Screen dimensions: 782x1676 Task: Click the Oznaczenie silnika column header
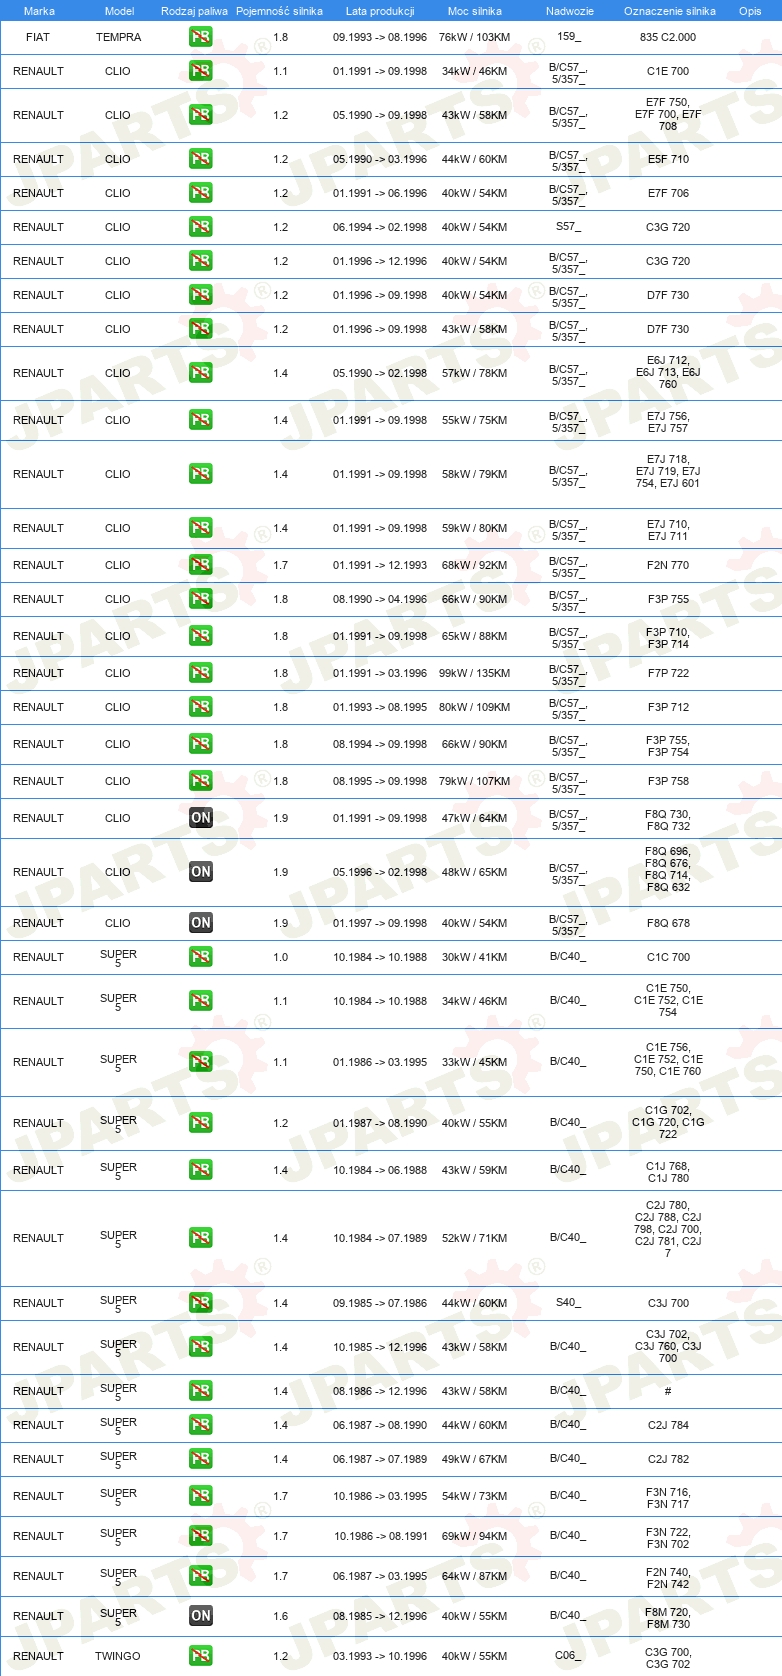coord(670,11)
